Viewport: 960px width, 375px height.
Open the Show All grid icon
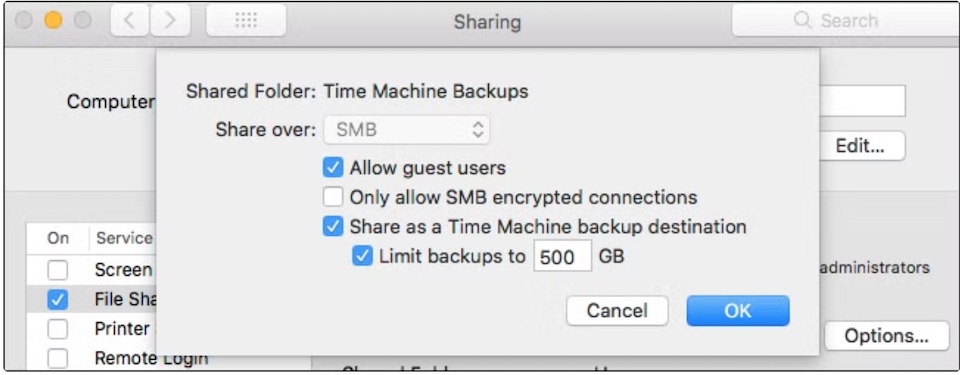click(x=246, y=21)
